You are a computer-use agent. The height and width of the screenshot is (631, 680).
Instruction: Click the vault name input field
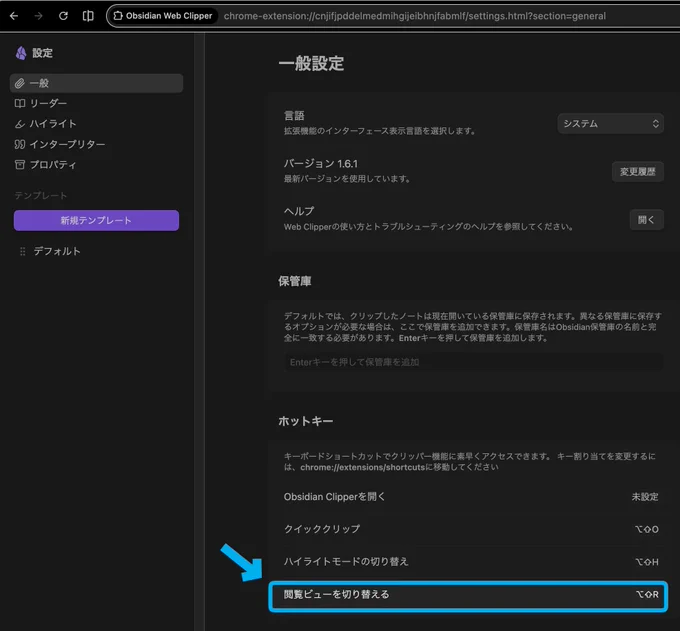point(473,362)
